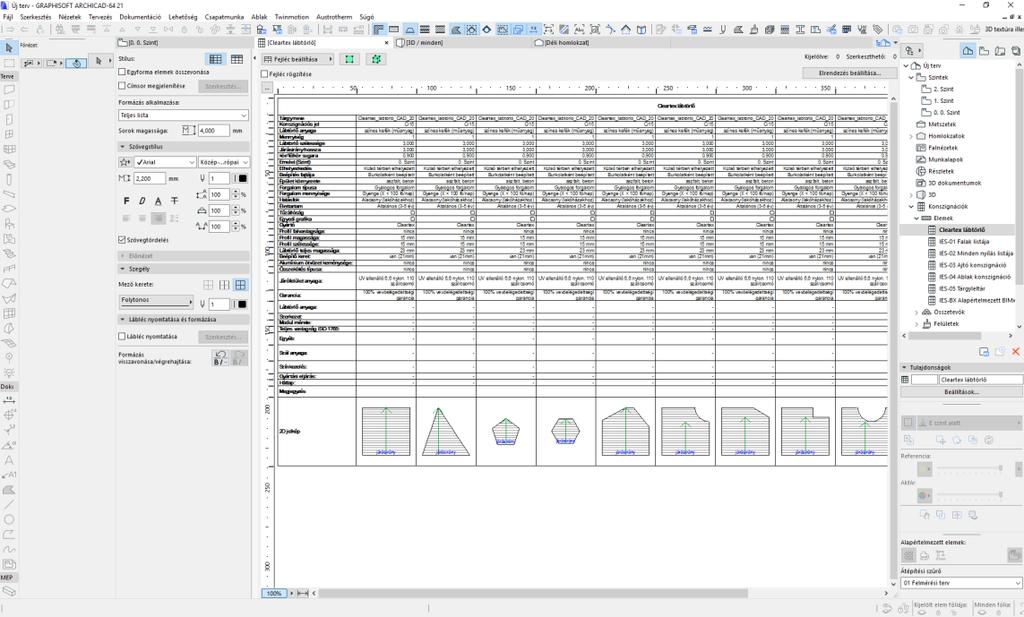Select the Metszetek item in Navigator
This screenshot has width=1024, height=617.
(x=942, y=124)
